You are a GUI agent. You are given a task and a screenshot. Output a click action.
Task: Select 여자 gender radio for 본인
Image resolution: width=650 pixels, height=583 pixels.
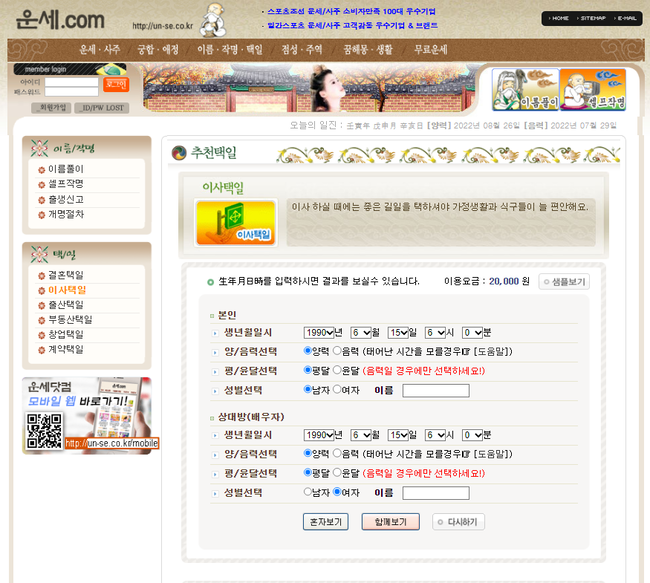click(x=337, y=390)
